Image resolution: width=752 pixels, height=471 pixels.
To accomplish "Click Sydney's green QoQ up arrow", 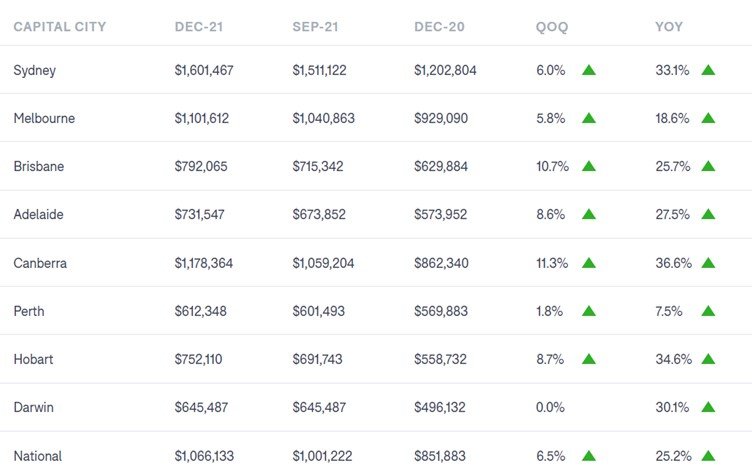I will pyautogui.click(x=588, y=70).
